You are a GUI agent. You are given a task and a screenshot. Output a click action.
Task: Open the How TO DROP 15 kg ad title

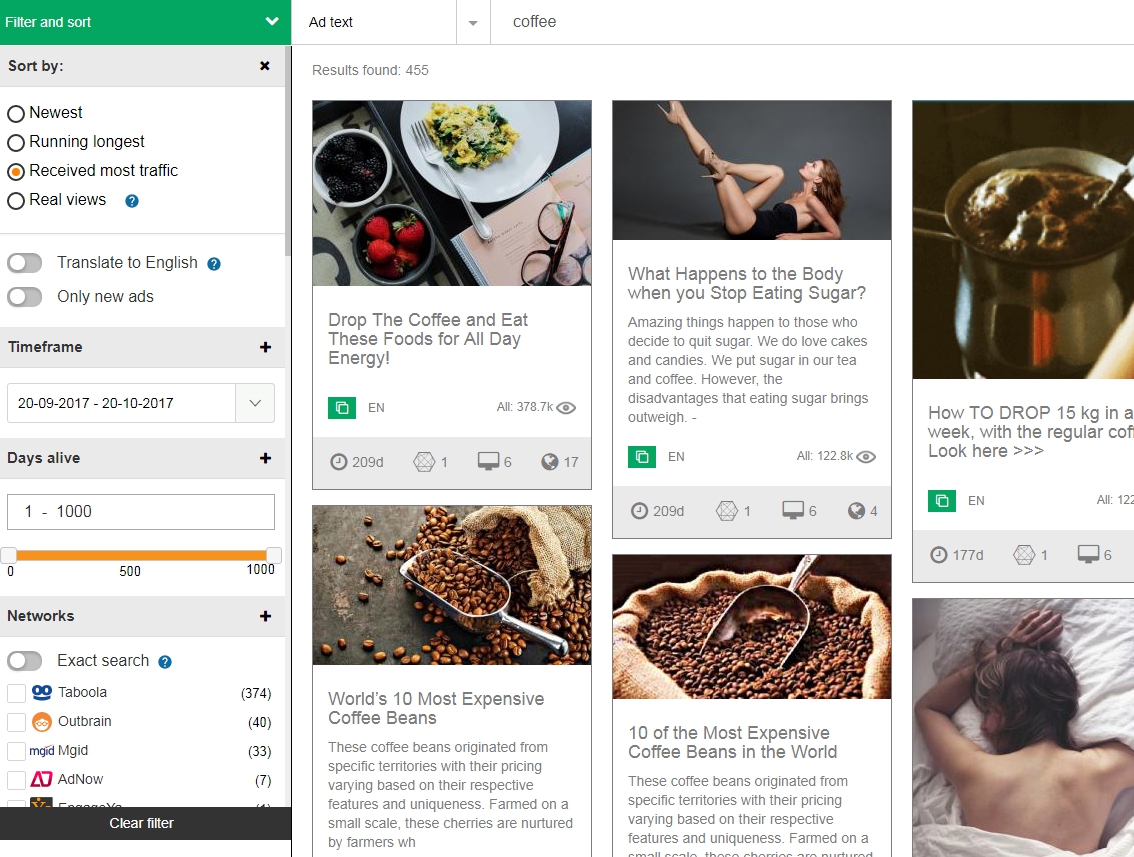pyautogui.click(x=1031, y=432)
